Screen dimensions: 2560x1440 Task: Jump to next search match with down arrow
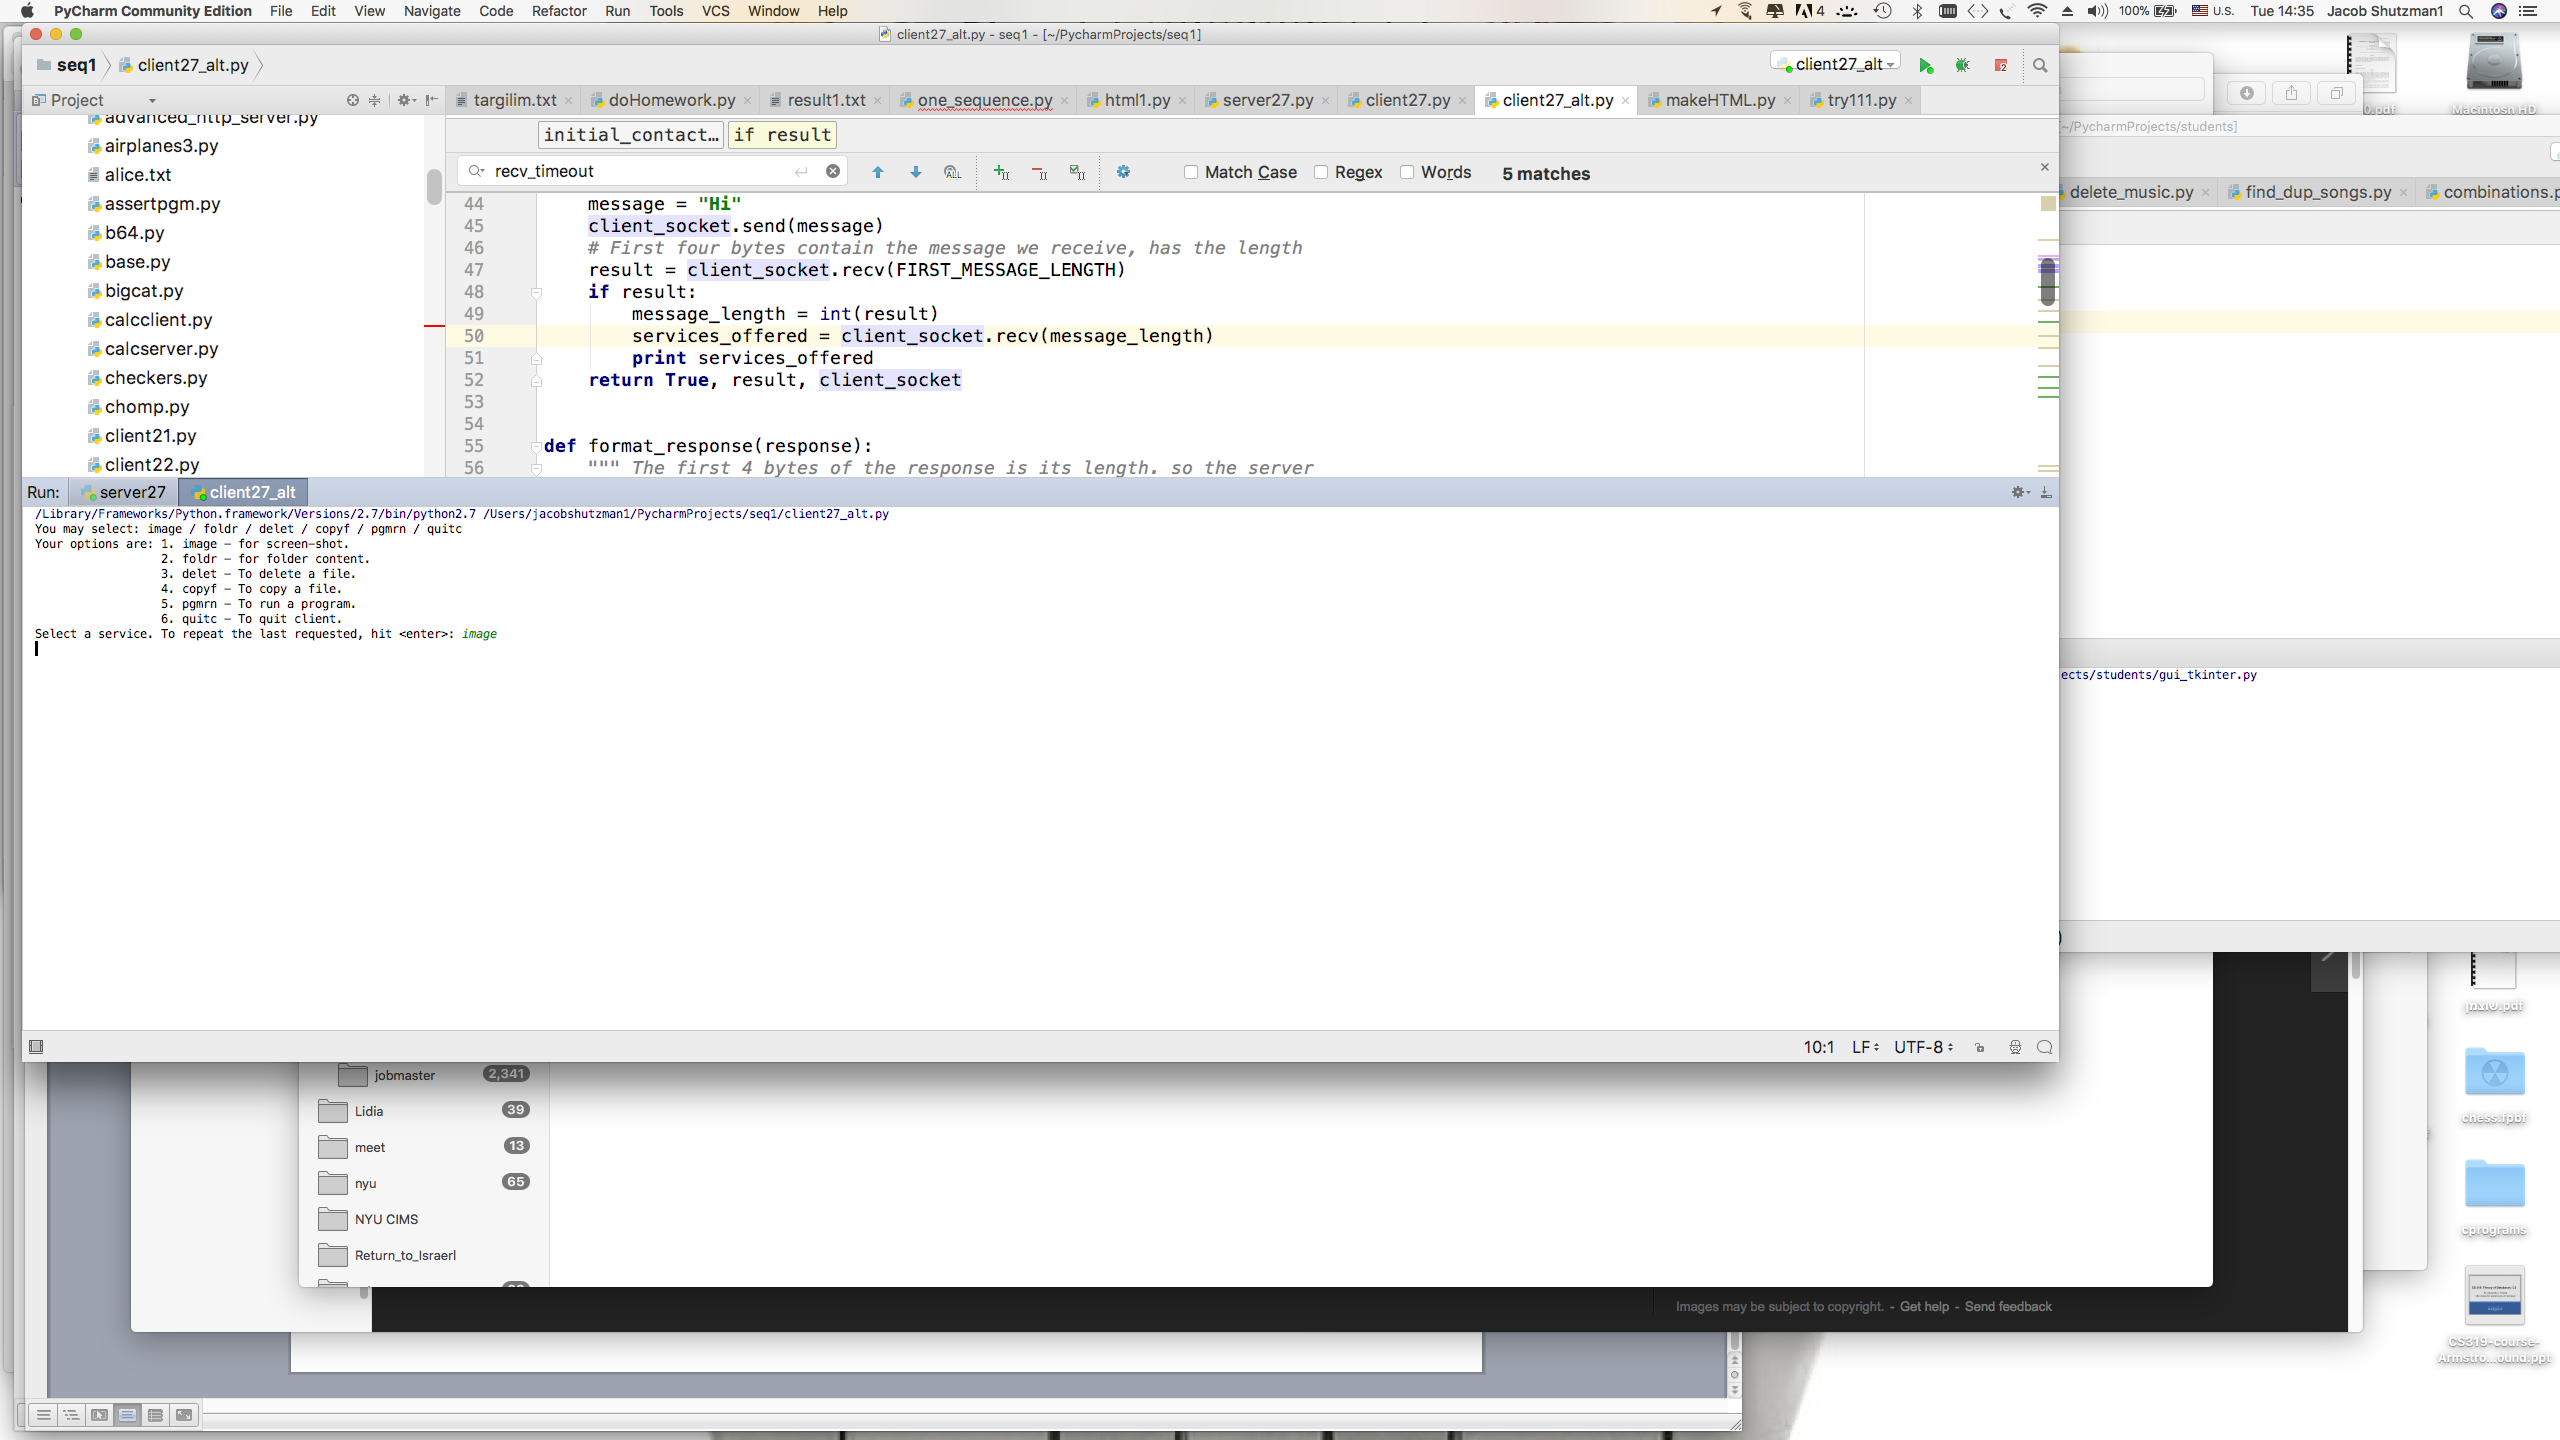tap(915, 172)
